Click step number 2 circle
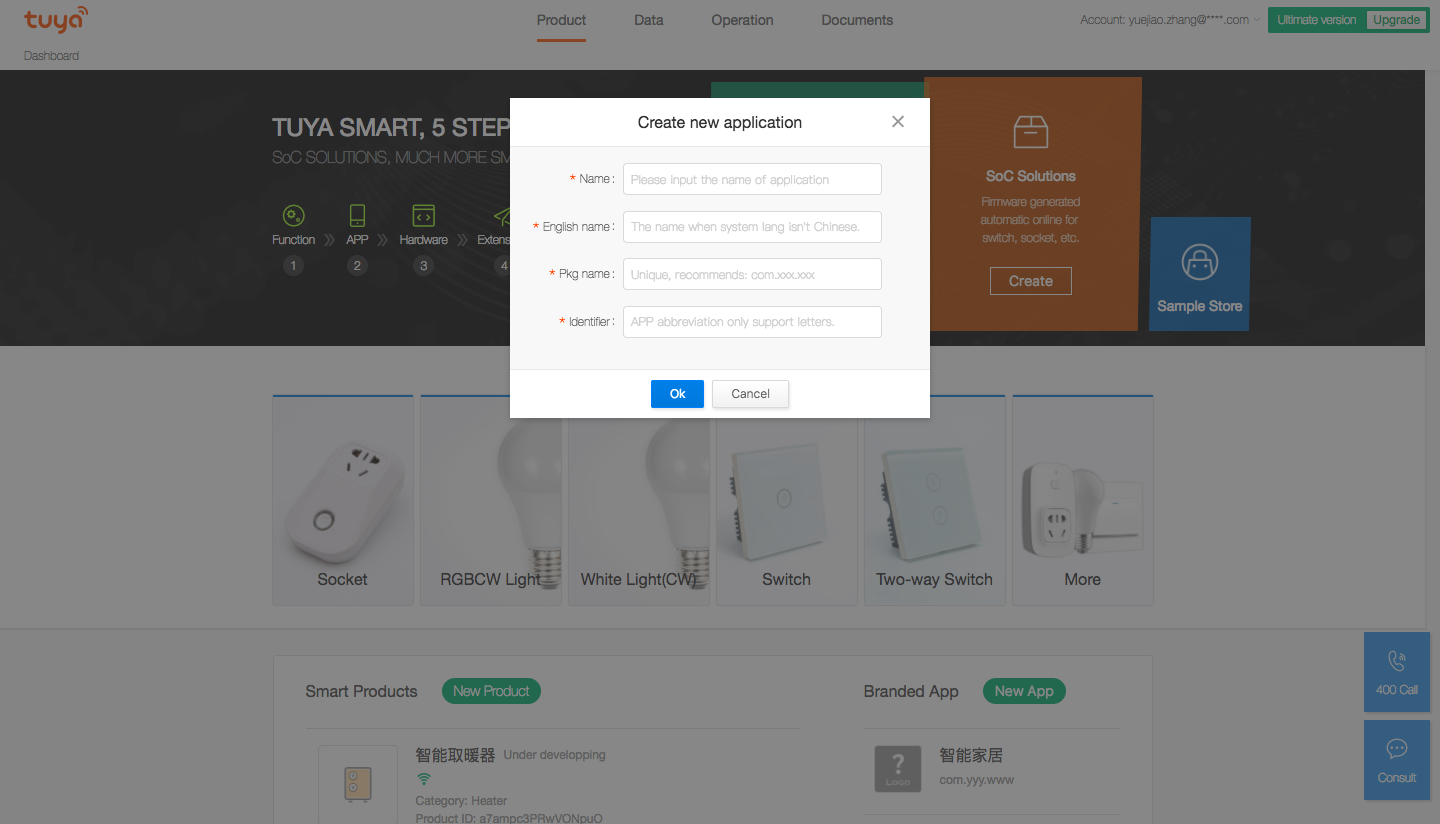 click(x=357, y=266)
